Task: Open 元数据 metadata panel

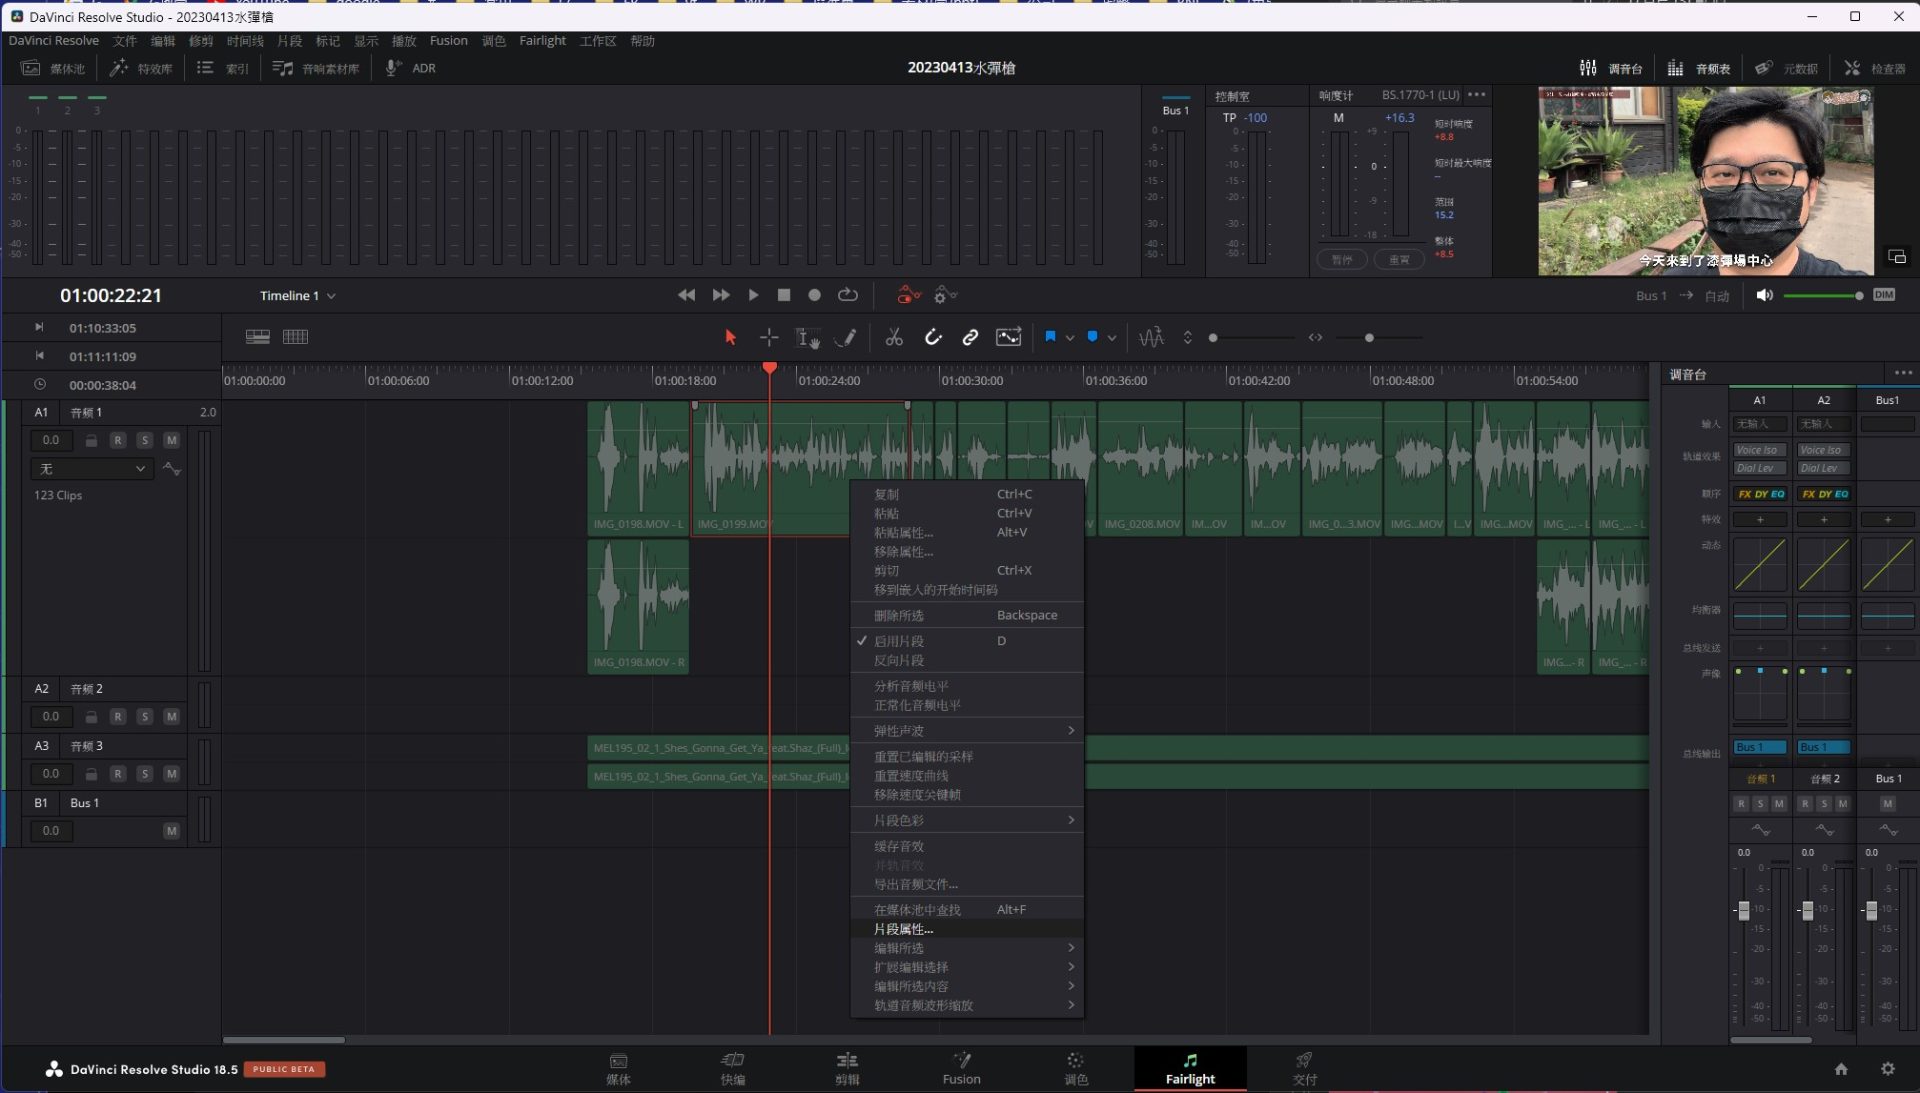Action: click(x=1786, y=68)
